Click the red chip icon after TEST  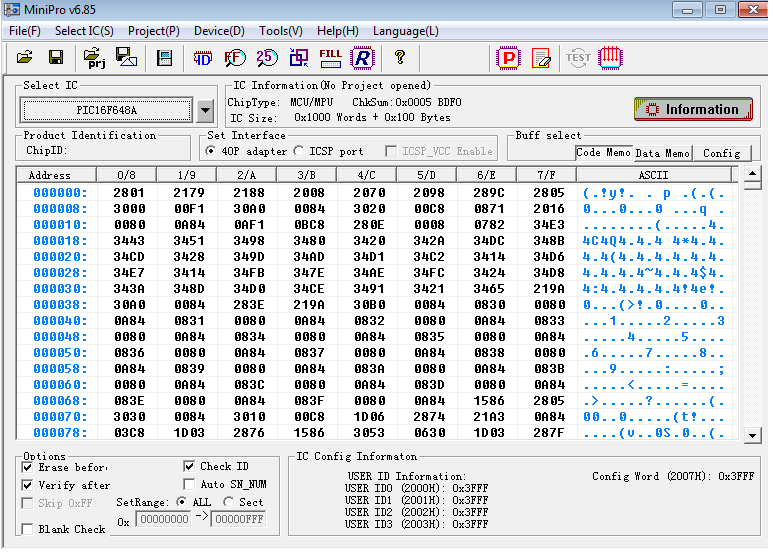610,57
